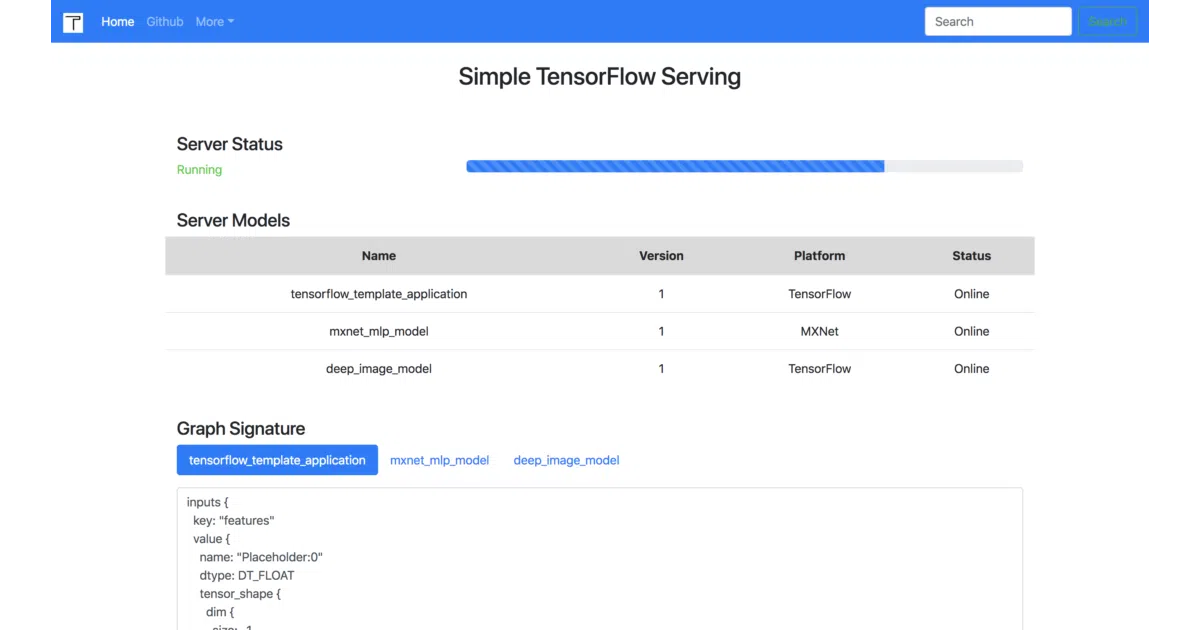
Task: Click the Graph Signature heading
Action: 241,428
